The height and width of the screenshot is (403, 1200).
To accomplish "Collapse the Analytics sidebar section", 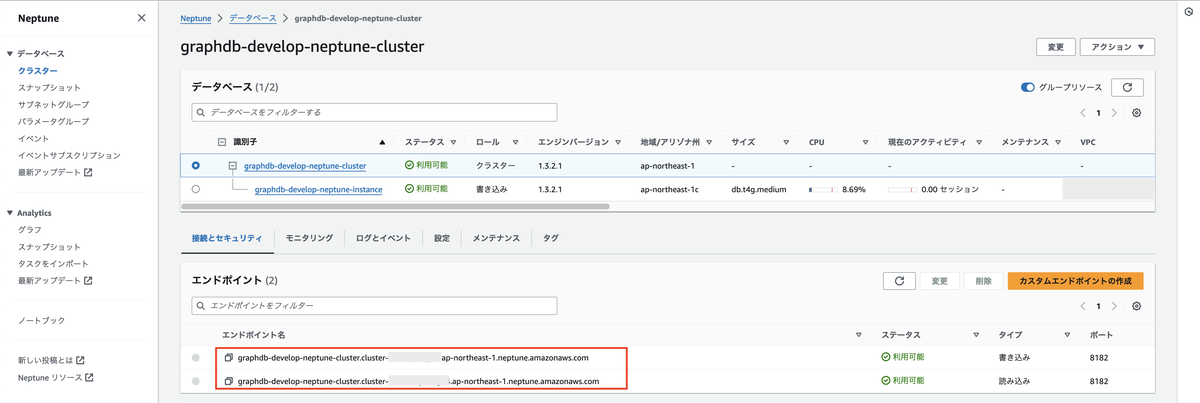I will (x=9, y=213).
